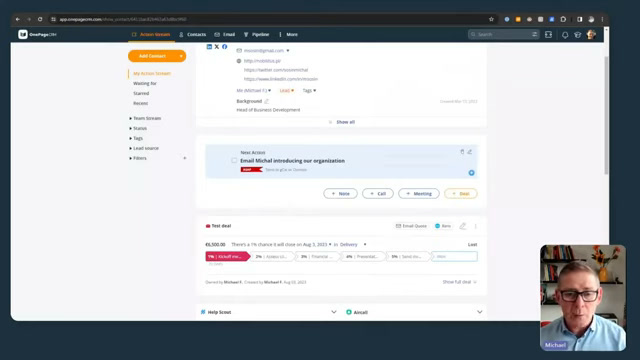Add a Meeting
The height and width of the screenshot is (360, 640).
pos(419,193)
